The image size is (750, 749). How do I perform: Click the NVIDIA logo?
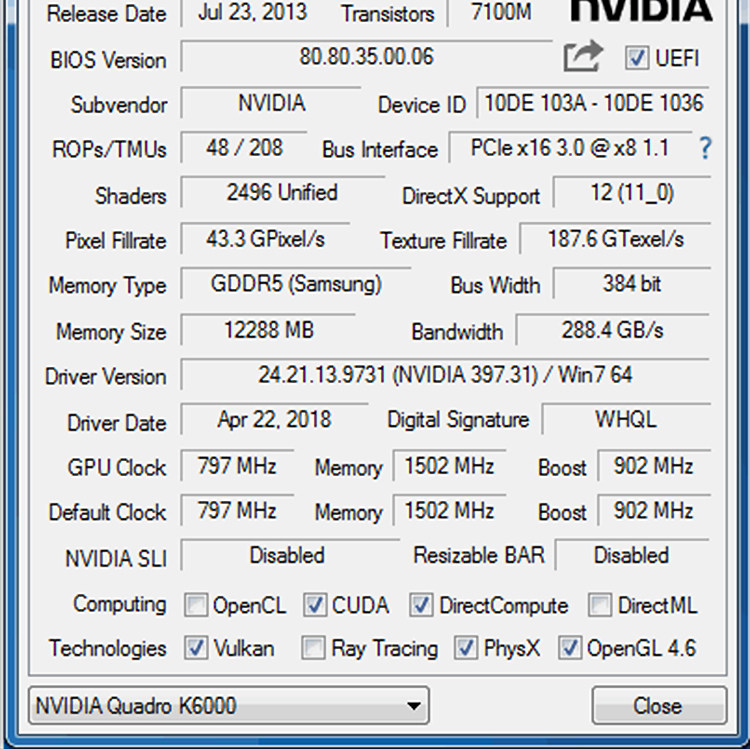coord(641,10)
